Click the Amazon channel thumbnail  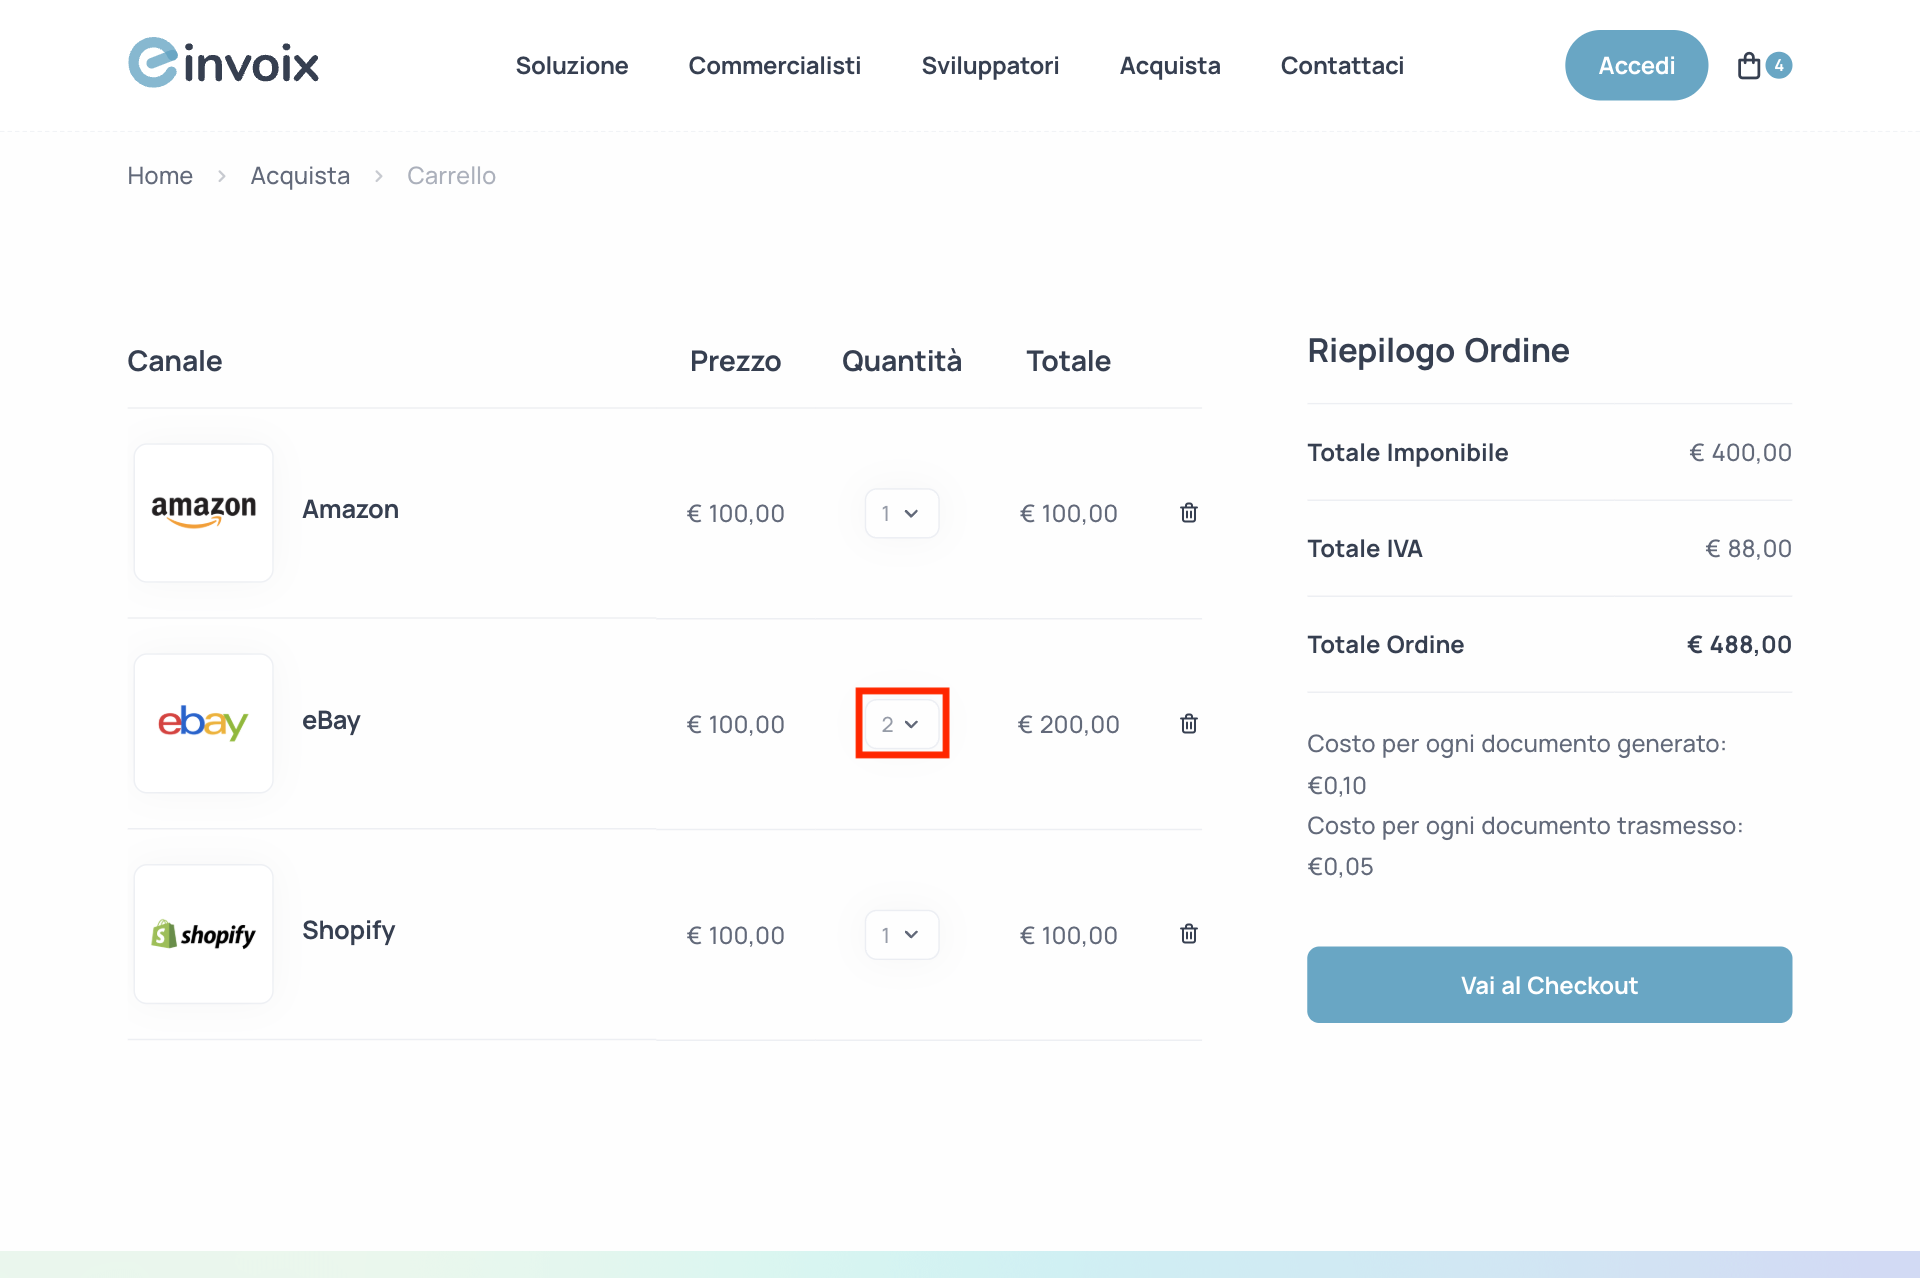coord(203,512)
